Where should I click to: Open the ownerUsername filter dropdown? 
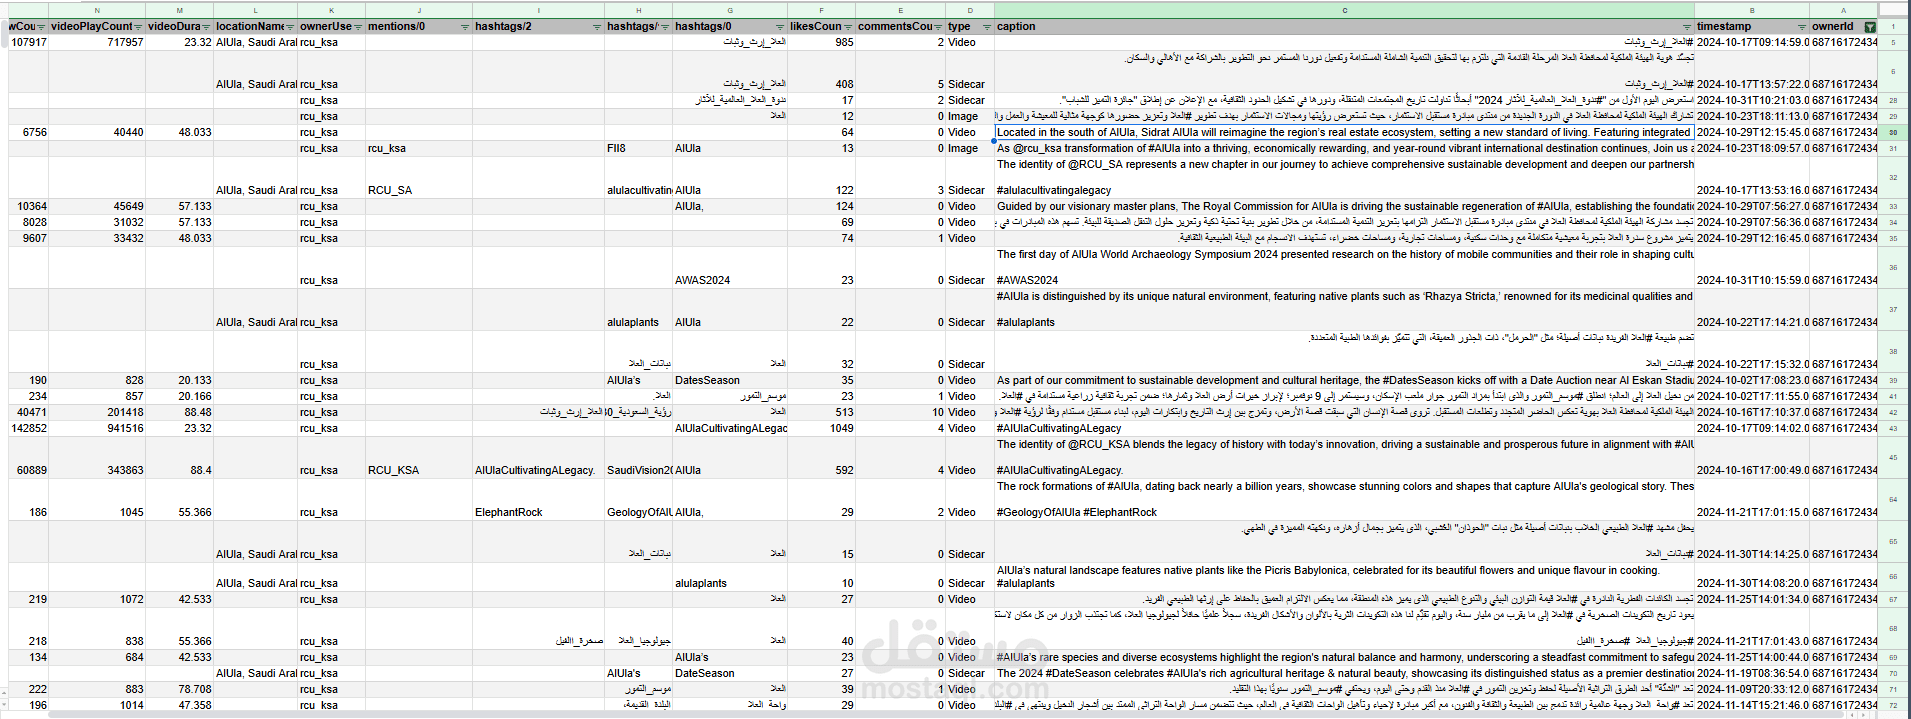[x=358, y=27]
